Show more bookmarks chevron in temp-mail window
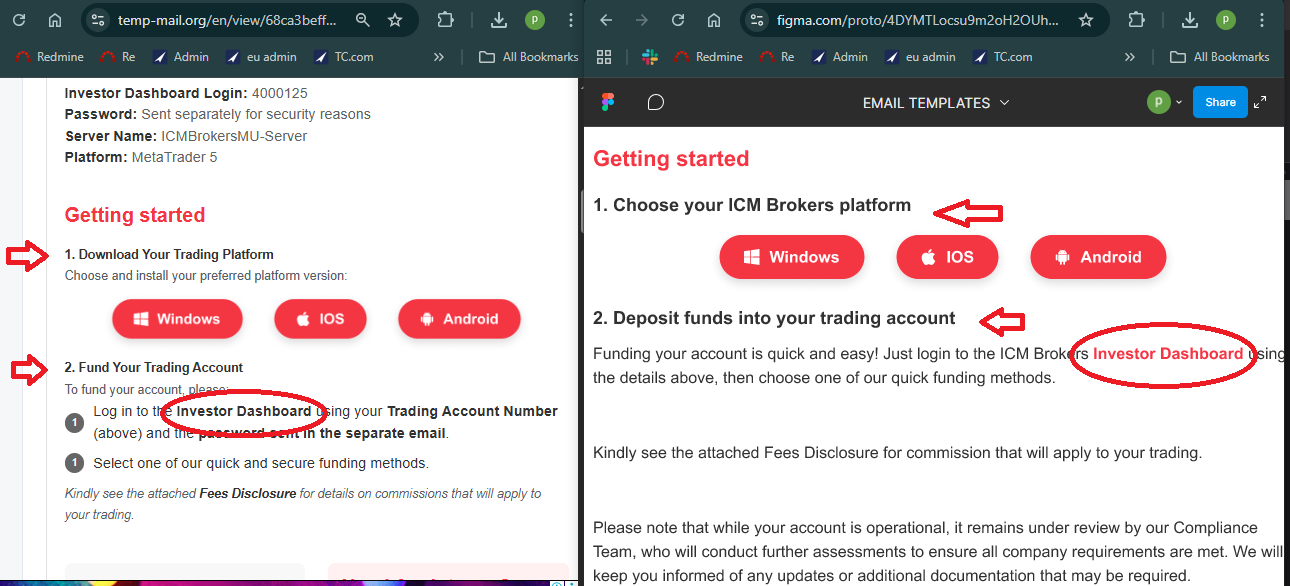1290x586 pixels. pos(438,57)
